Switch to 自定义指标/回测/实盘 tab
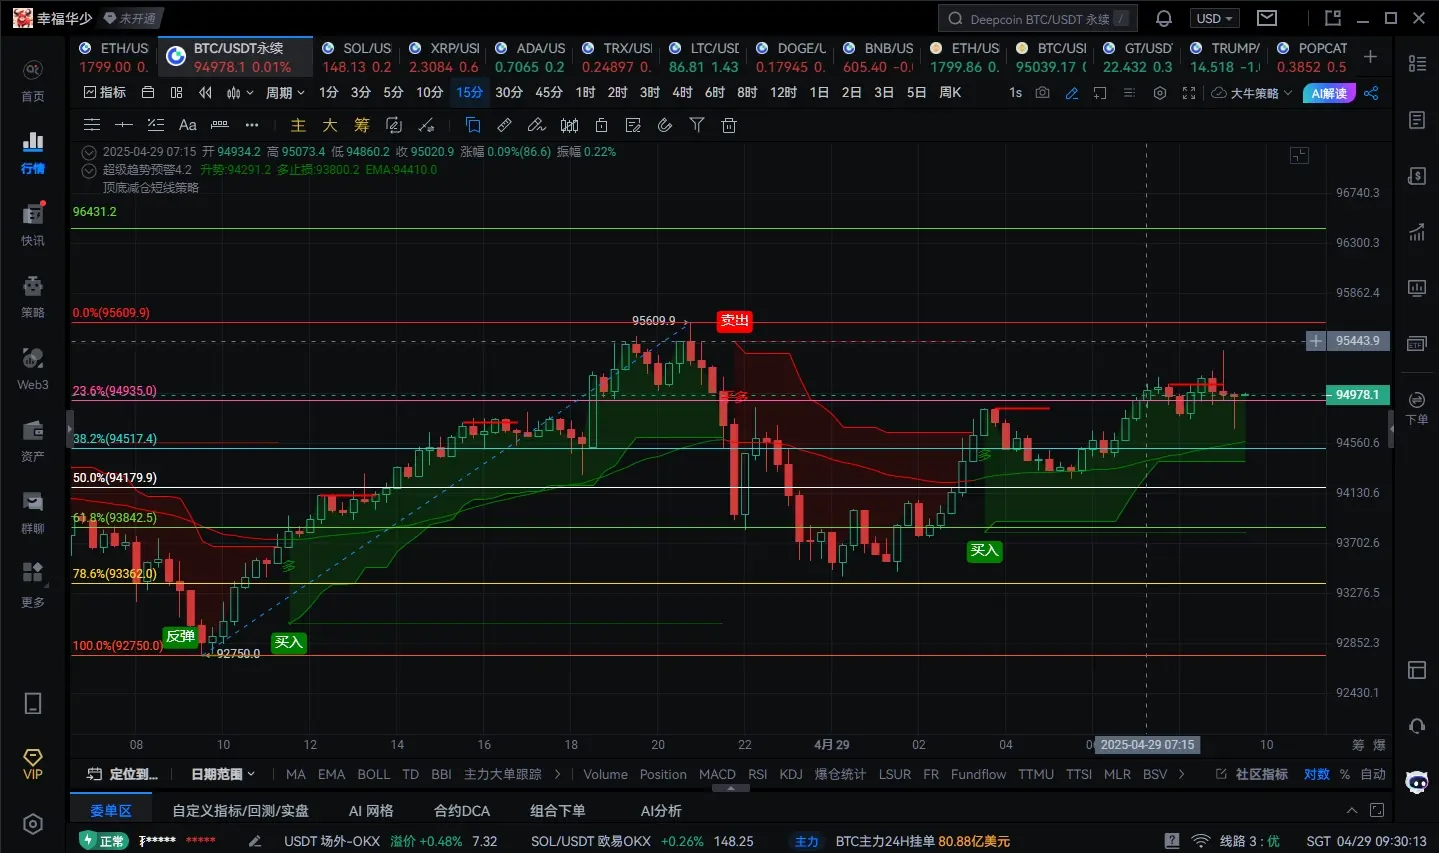1439x853 pixels. (240, 811)
